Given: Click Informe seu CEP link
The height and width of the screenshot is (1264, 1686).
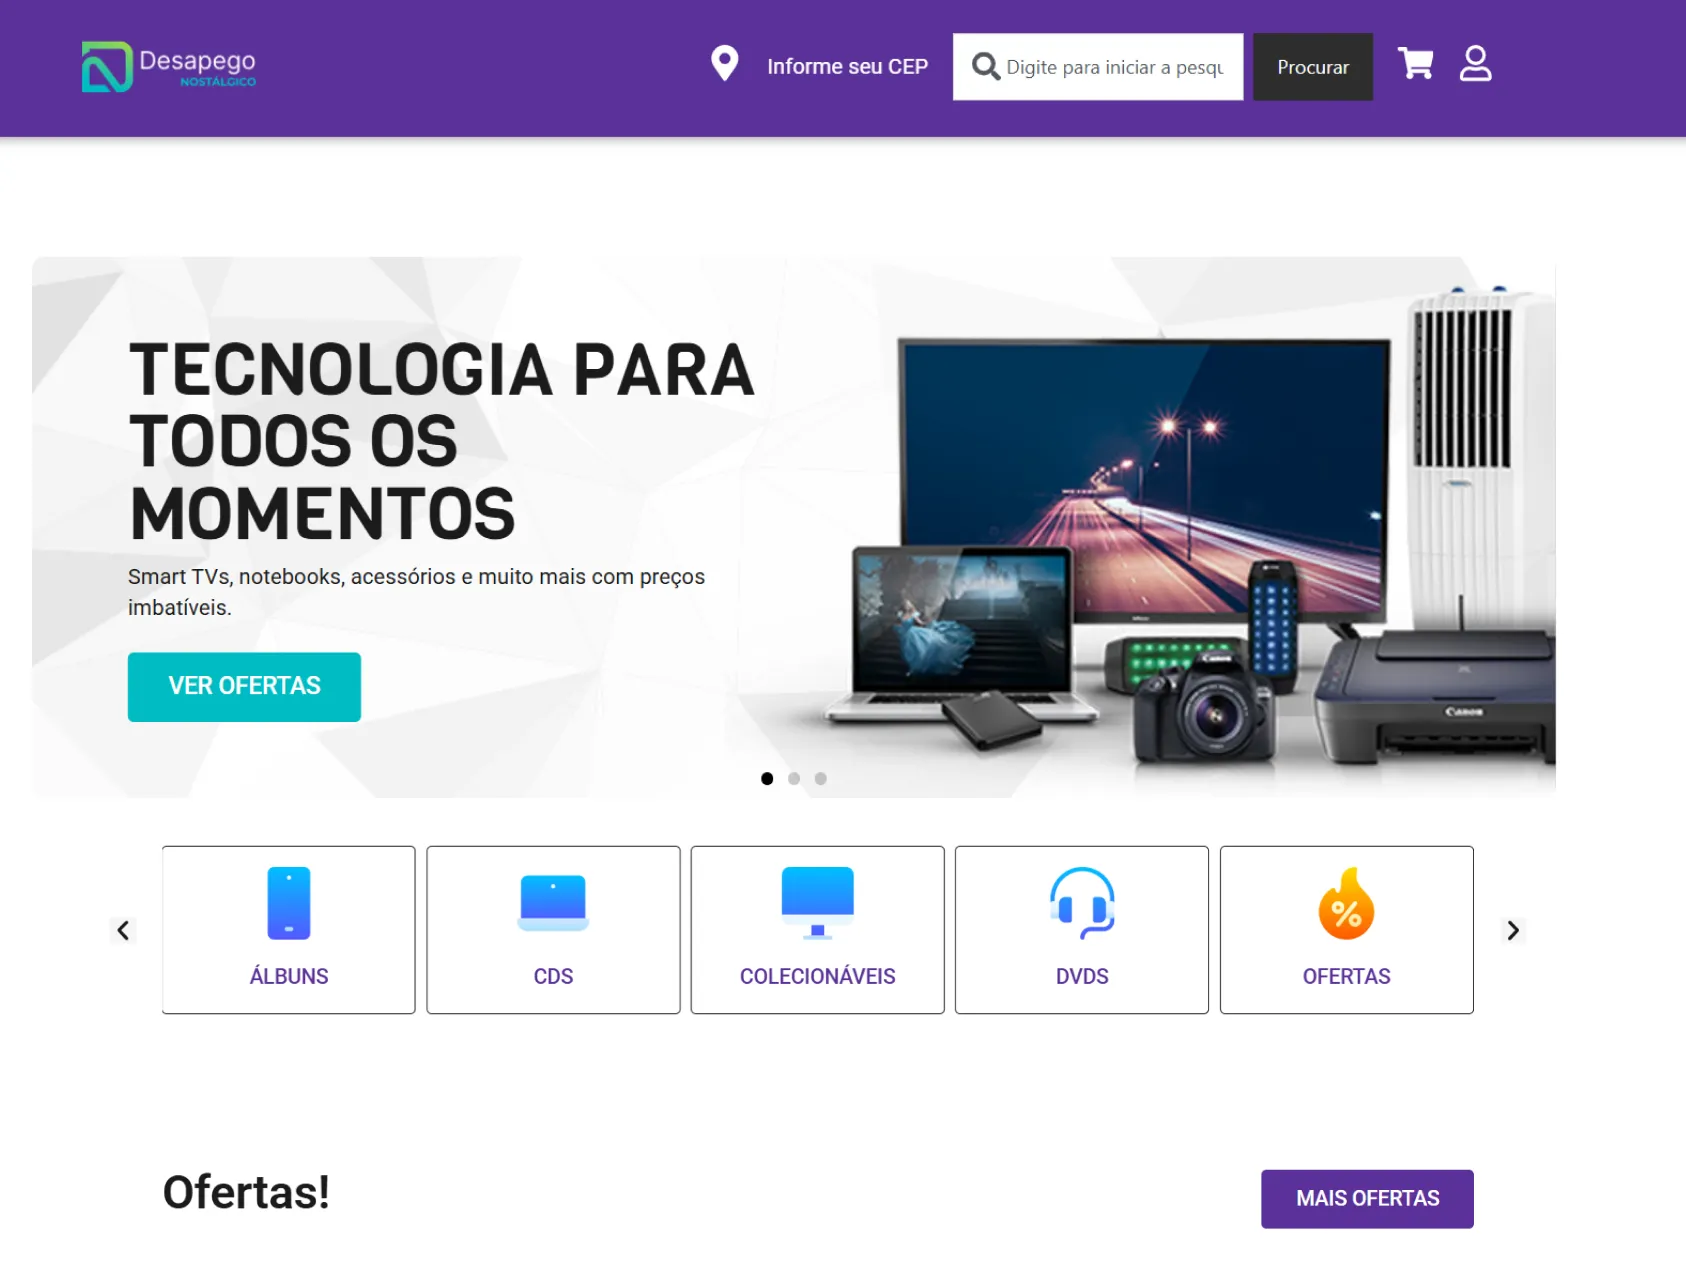Looking at the screenshot, I should coord(847,67).
